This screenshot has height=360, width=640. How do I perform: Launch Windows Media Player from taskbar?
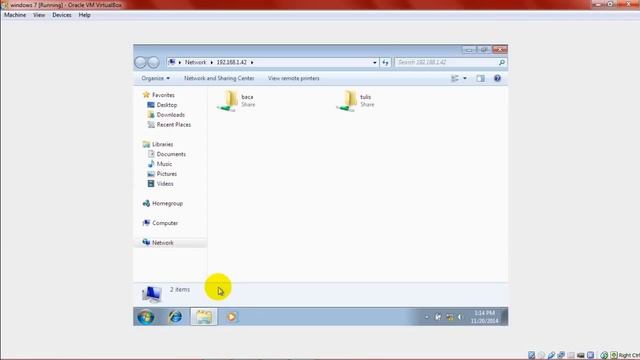231,317
